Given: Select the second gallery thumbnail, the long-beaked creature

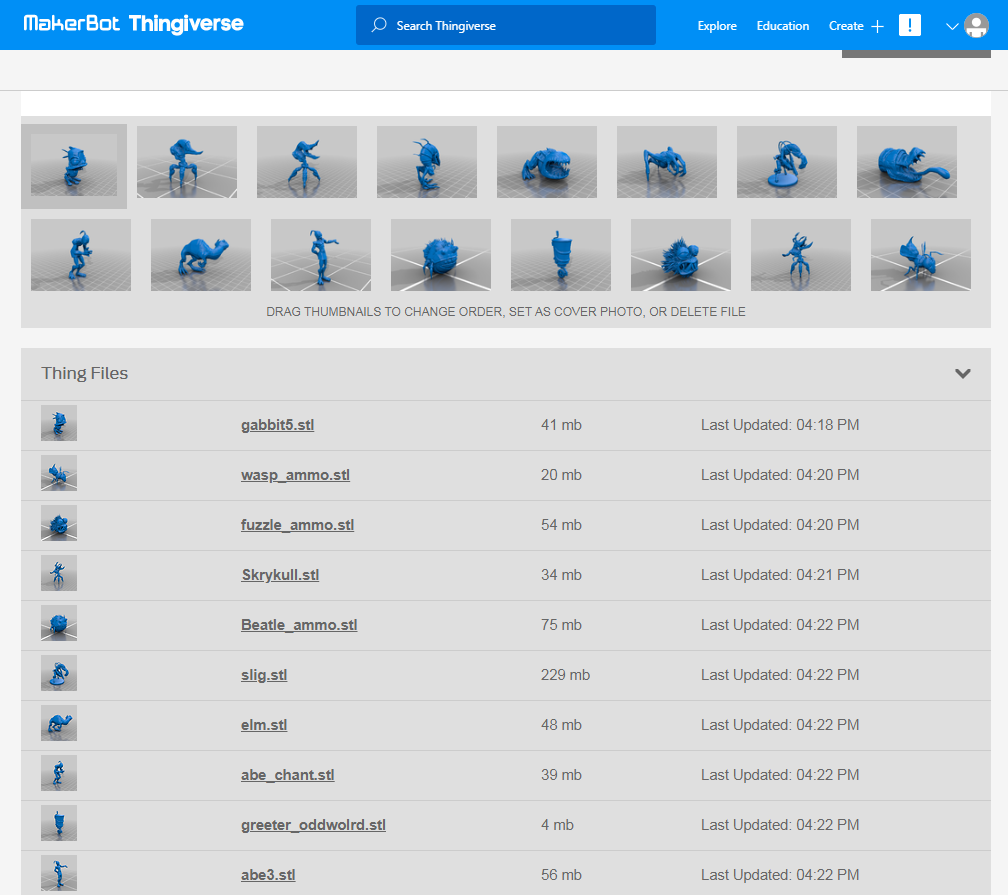Looking at the screenshot, I should pyautogui.click(x=187, y=162).
